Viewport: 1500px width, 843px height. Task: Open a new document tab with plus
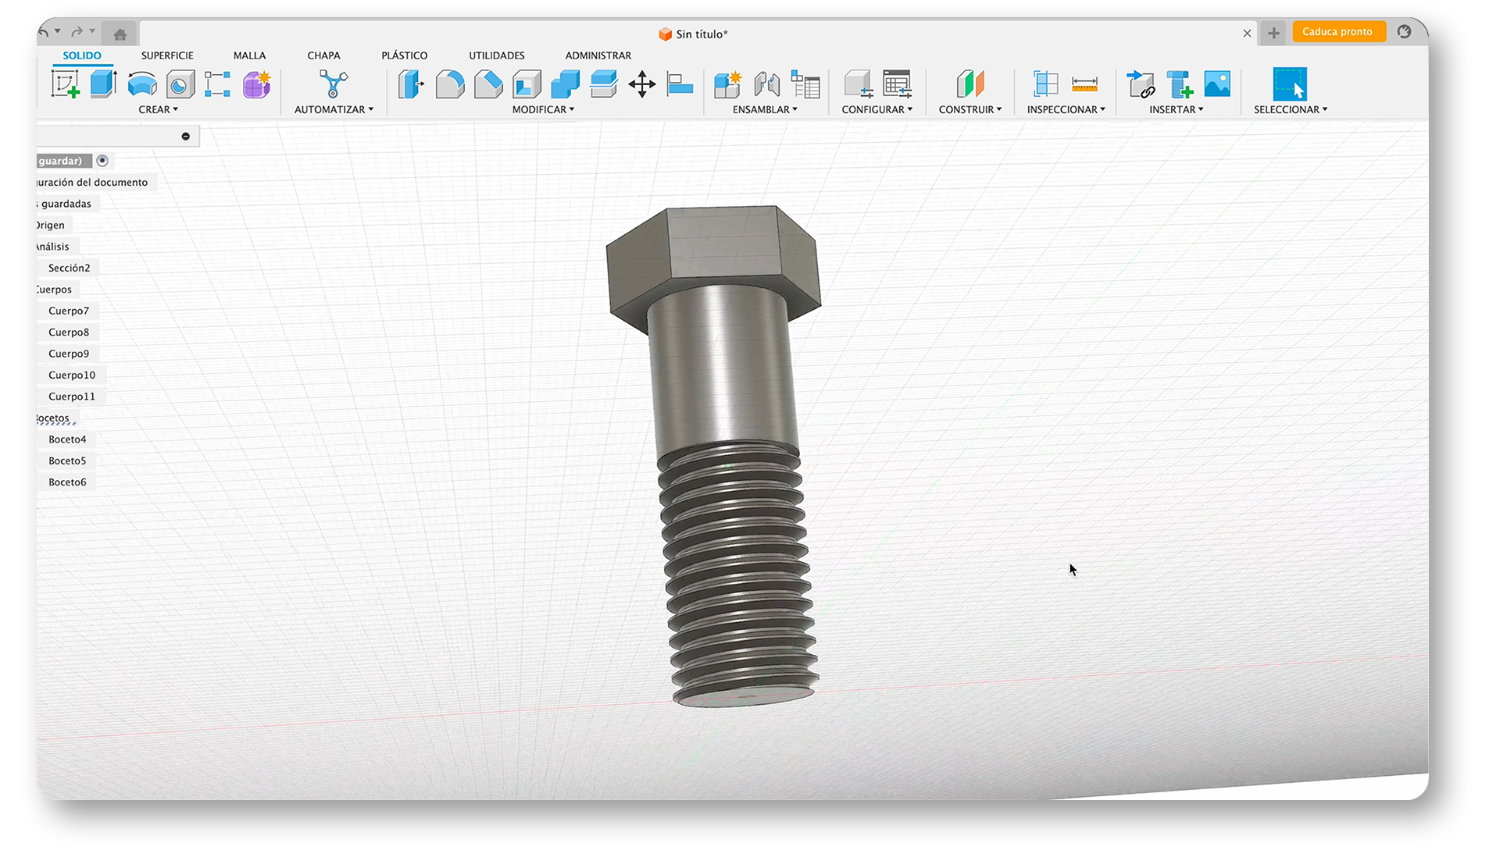(x=1273, y=33)
